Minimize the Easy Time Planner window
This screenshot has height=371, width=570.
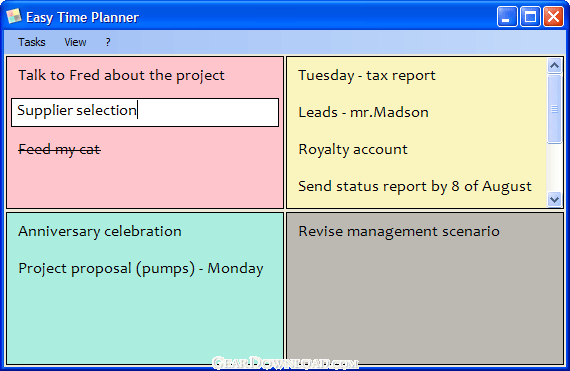coord(507,17)
